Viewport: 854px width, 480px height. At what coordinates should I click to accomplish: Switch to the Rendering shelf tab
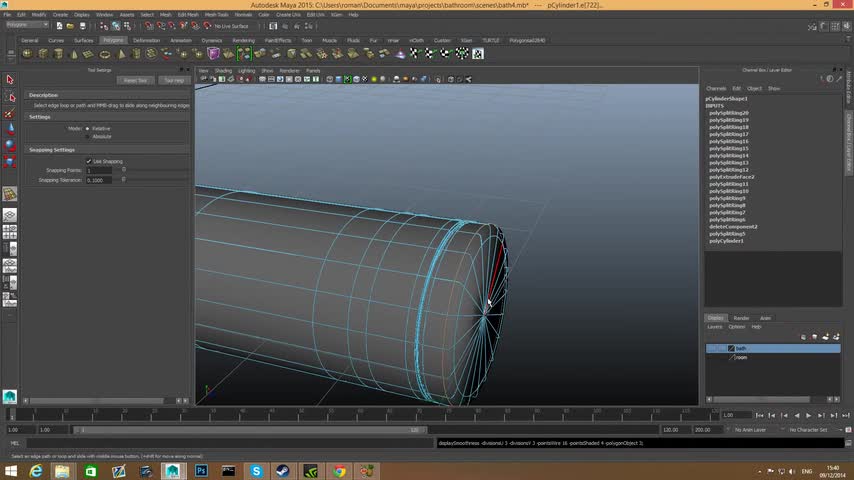(x=243, y=40)
